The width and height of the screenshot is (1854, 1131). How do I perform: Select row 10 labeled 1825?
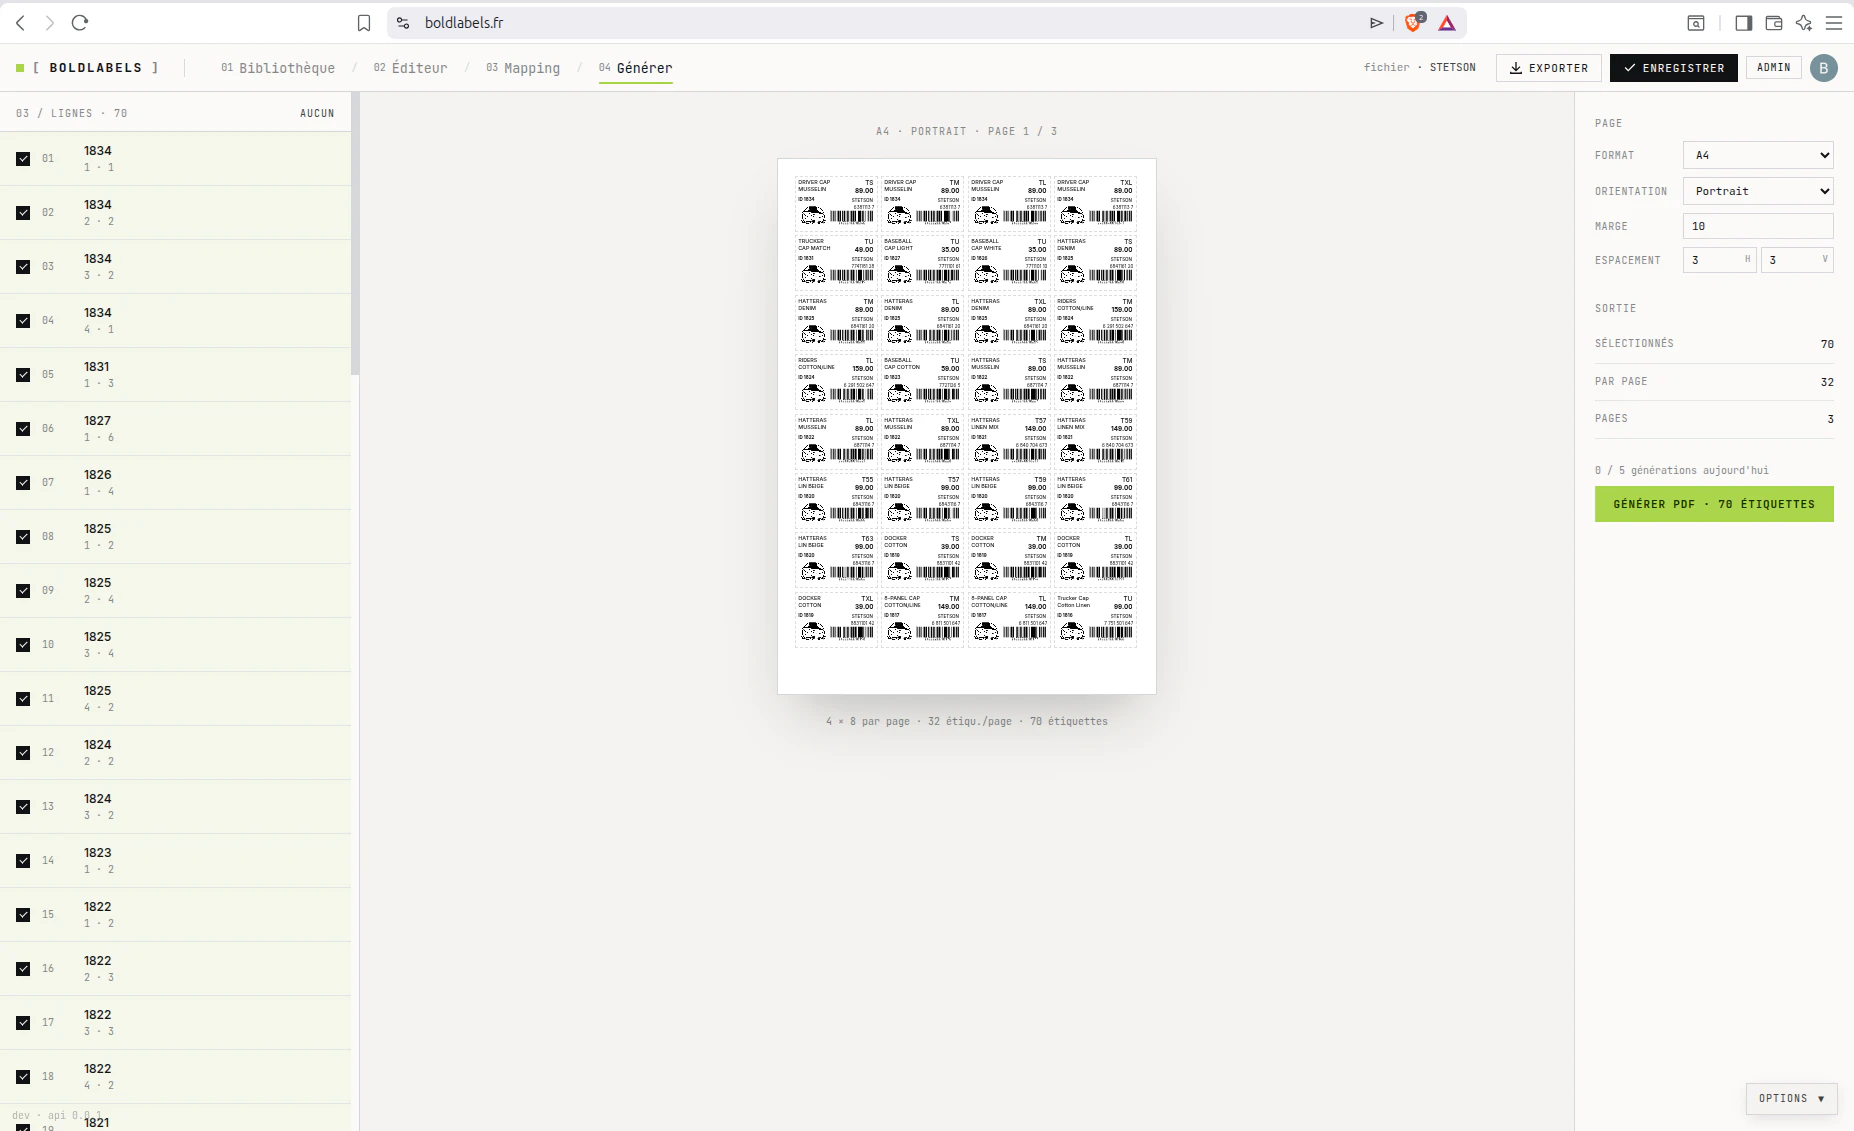pos(175,645)
